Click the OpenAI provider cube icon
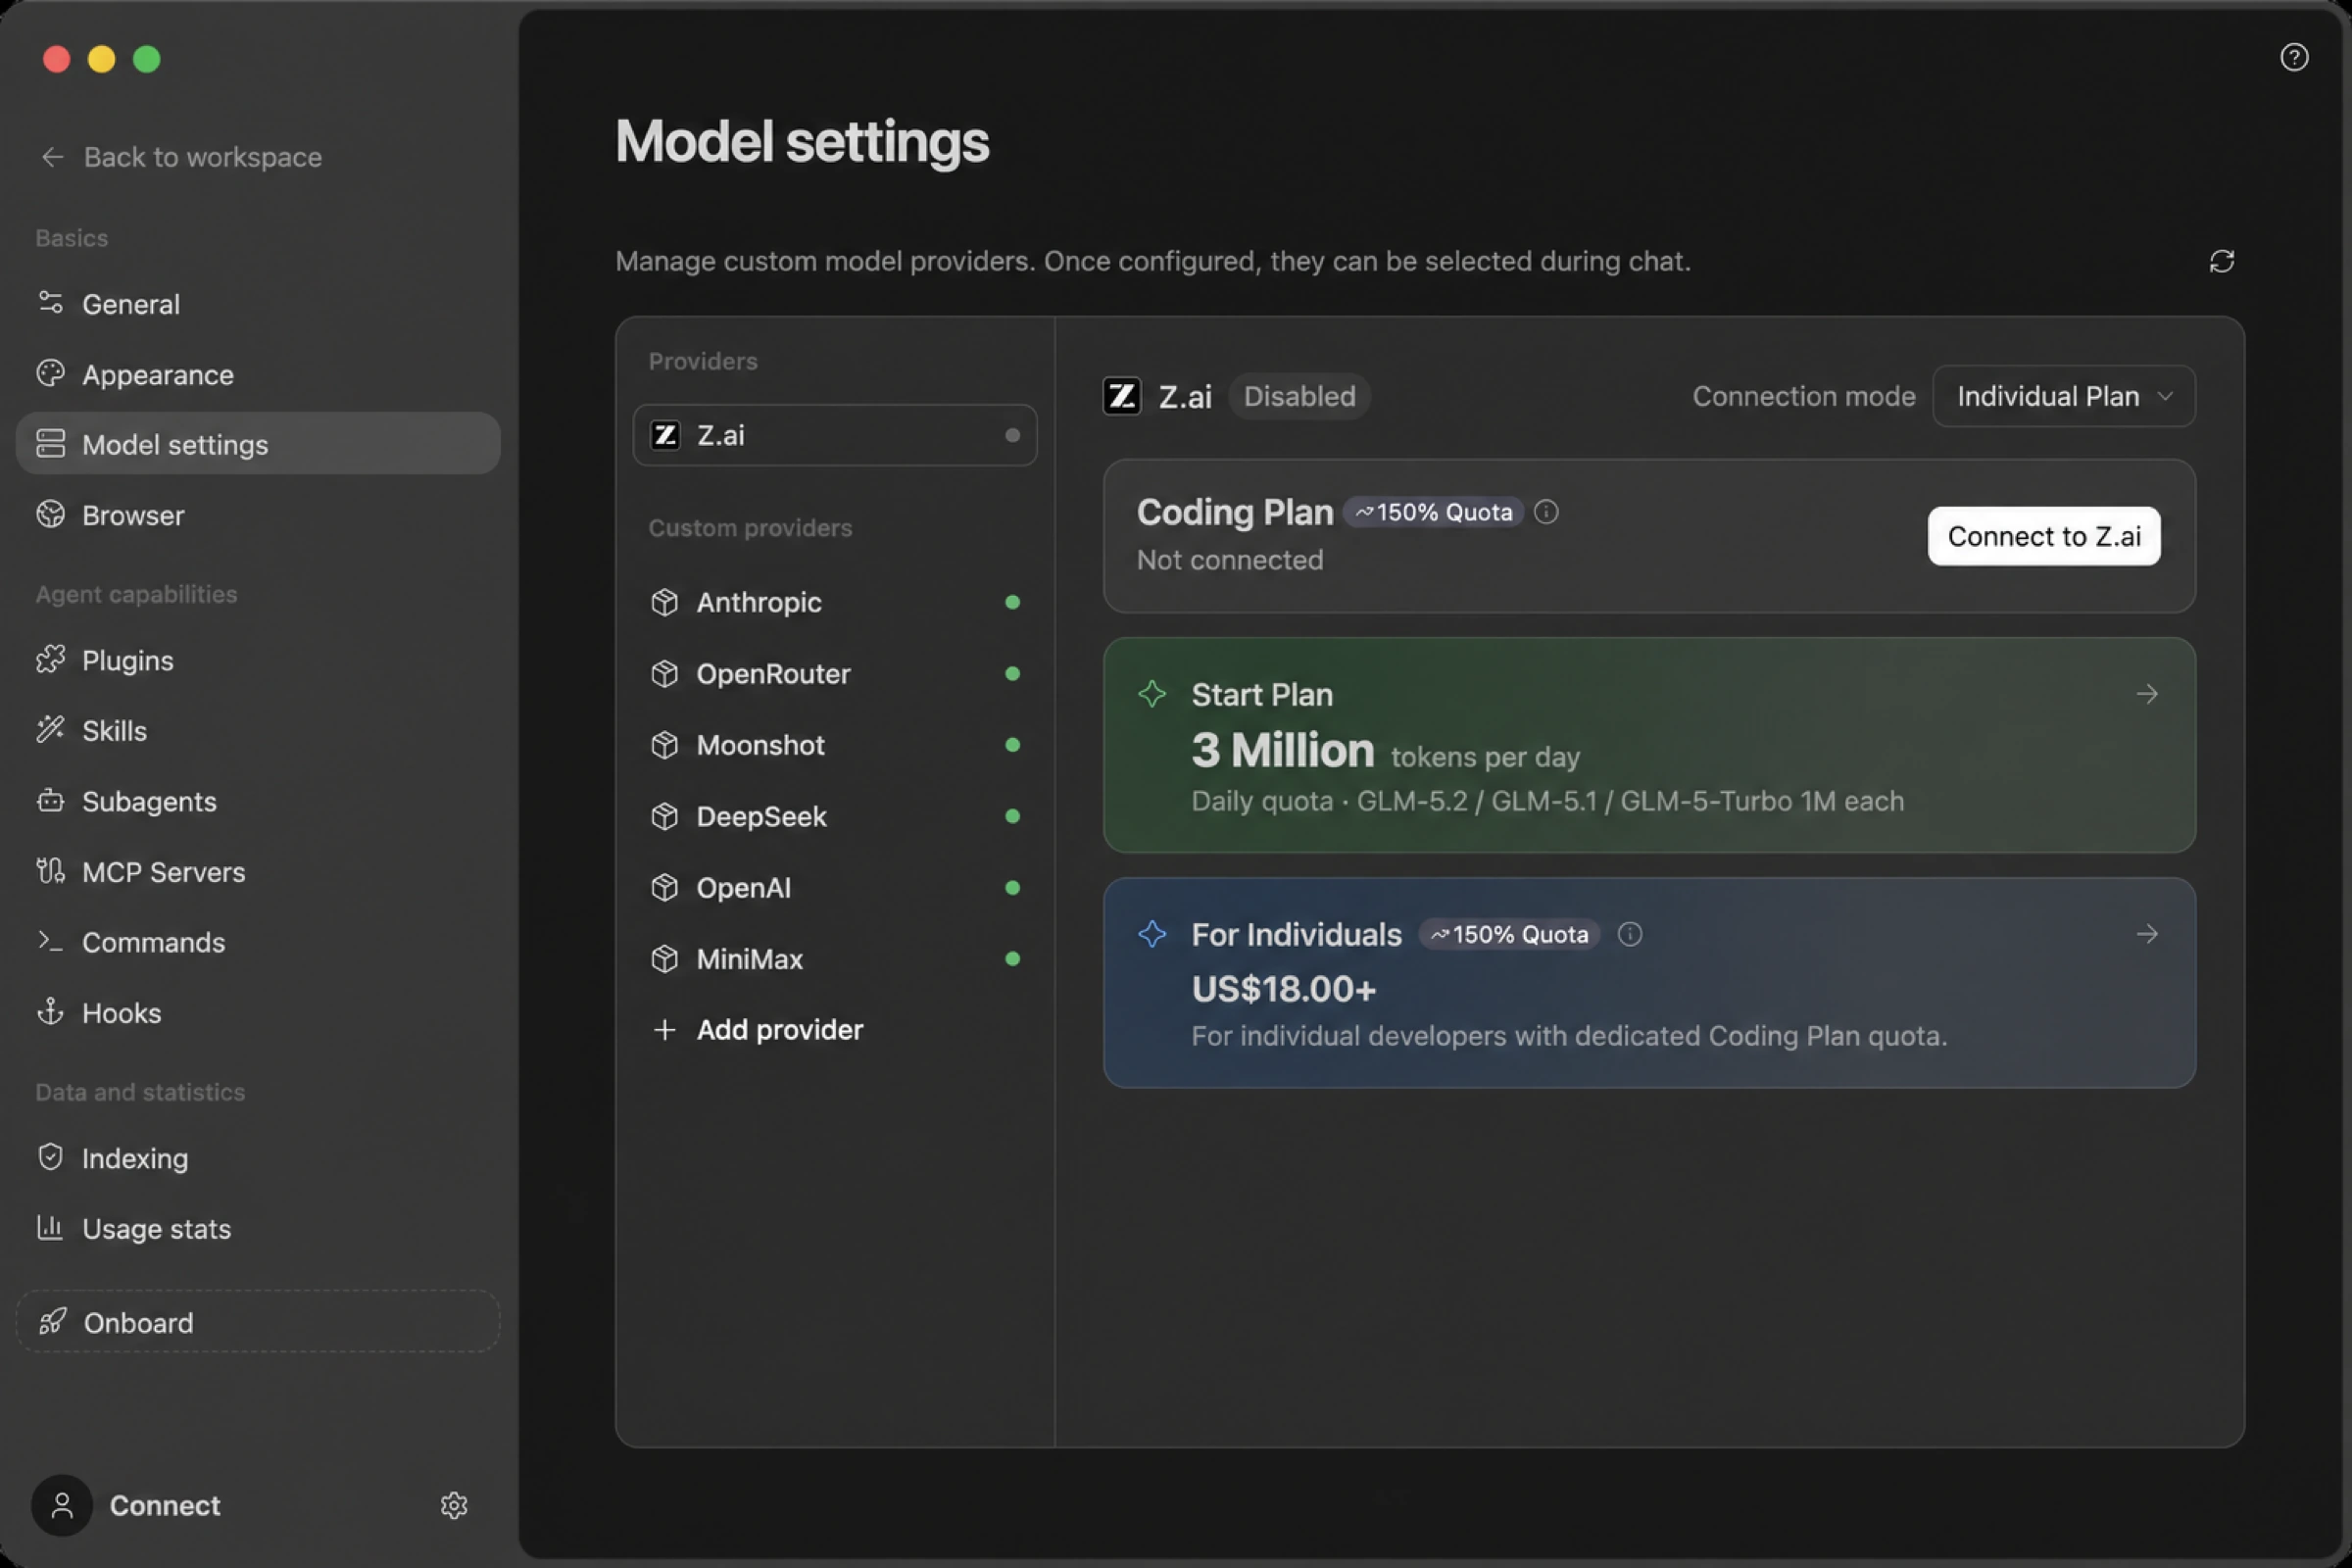Image resolution: width=2352 pixels, height=1568 pixels. coord(665,888)
